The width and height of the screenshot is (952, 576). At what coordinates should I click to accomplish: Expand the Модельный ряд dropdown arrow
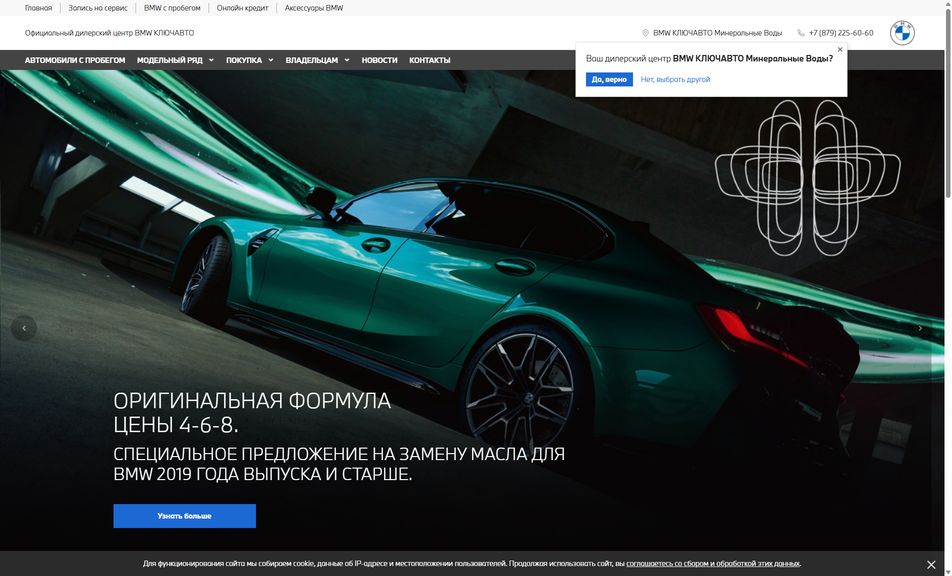coord(211,60)
